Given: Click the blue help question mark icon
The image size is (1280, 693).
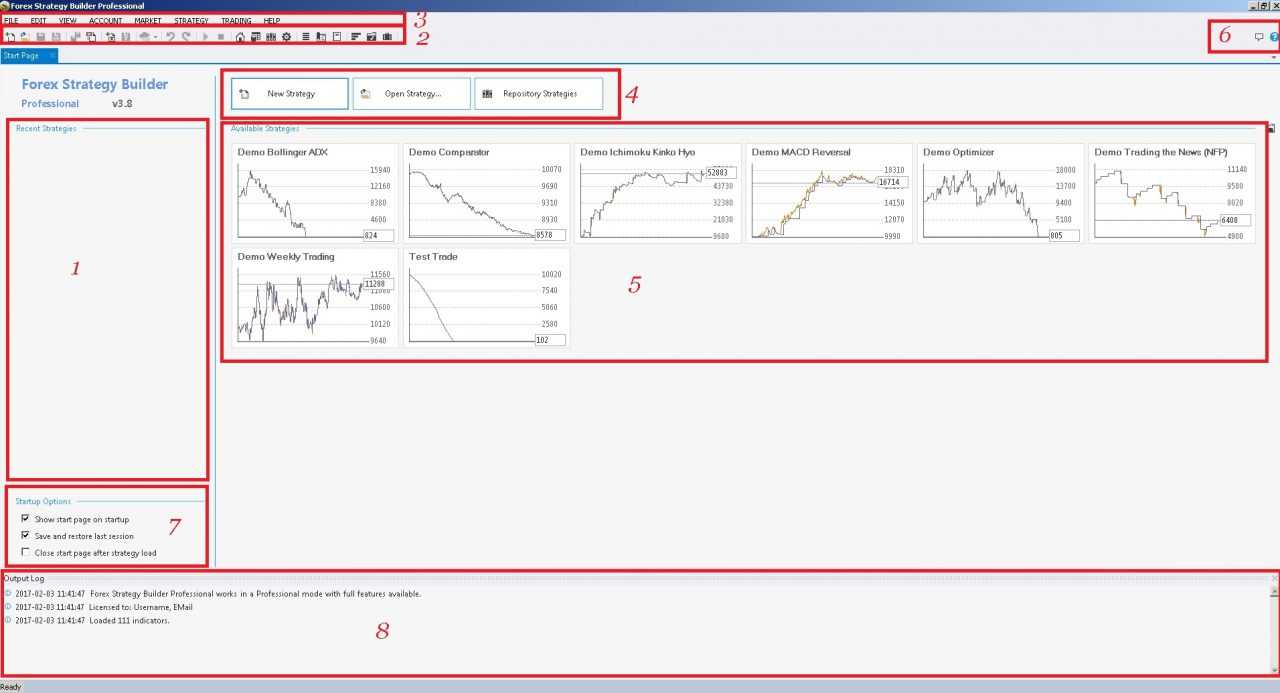Looking at the screenshot, I should (x=1274, y=37).
